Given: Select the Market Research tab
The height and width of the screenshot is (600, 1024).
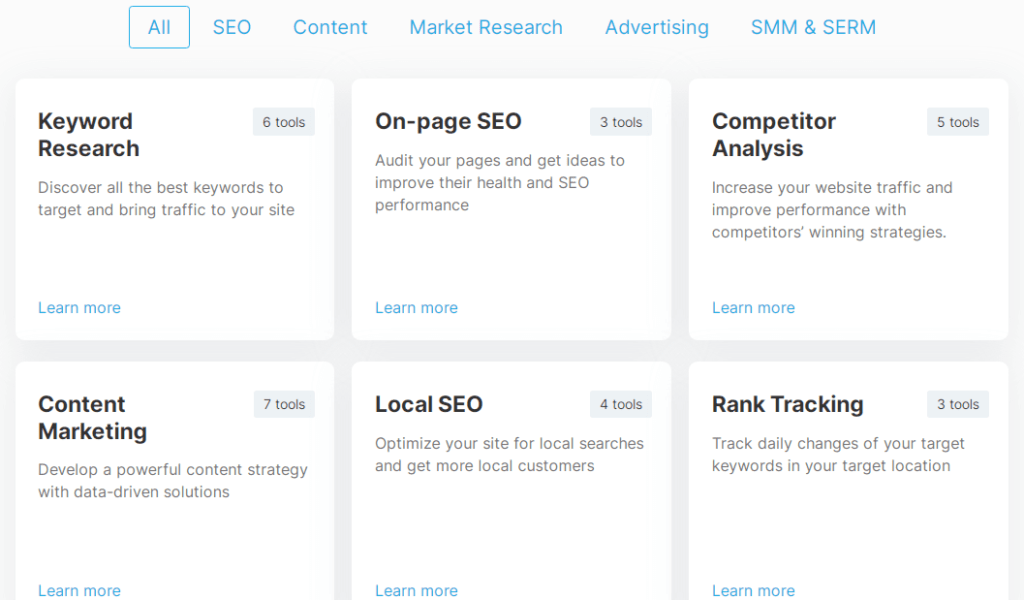Looking at the screenshot, I should (485, 27).
